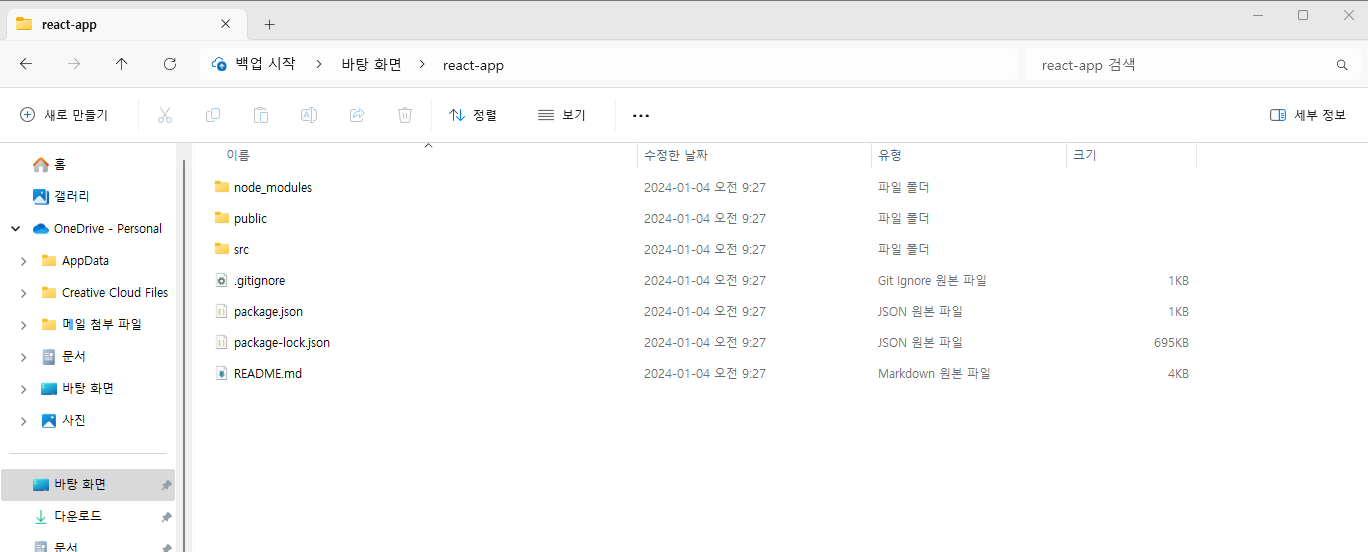Screen dimensions: 1368x552
Task: Select 사진 folder in sidebar
Action: click(x=63, y=420)
